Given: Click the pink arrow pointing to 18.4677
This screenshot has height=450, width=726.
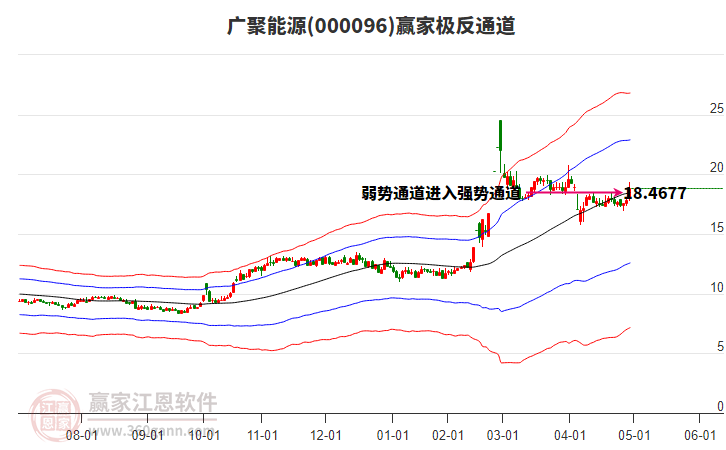Looking at the screenshot, I should [574, 192].
